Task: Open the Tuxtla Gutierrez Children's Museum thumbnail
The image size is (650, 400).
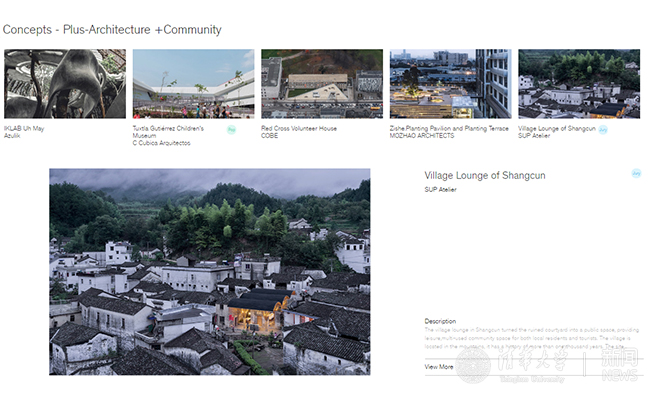Action: tap(193, 84)
